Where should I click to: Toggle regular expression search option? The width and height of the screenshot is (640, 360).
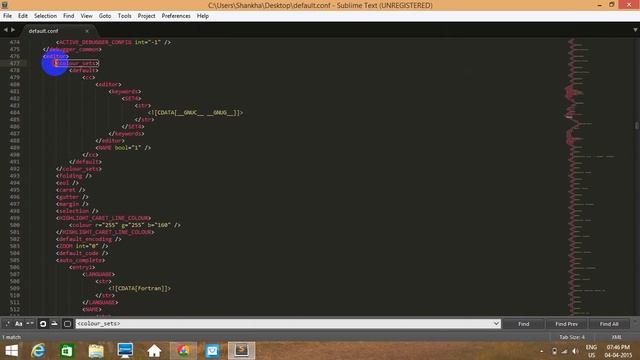coord(7,324)
